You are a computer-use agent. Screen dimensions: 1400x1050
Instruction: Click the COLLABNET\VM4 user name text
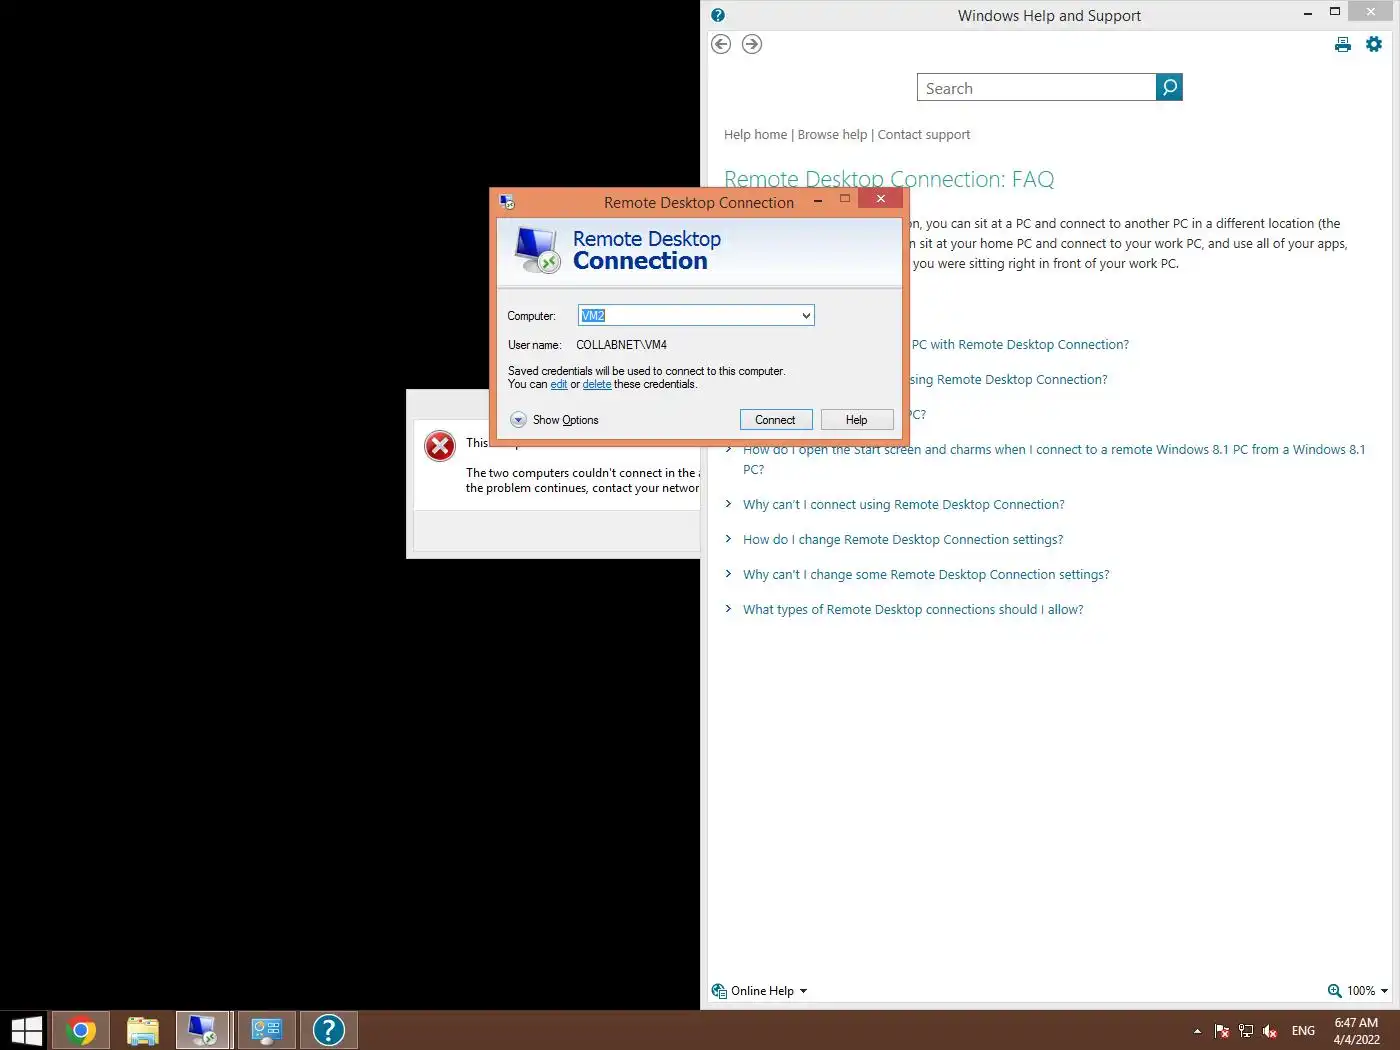coord(621,345)
